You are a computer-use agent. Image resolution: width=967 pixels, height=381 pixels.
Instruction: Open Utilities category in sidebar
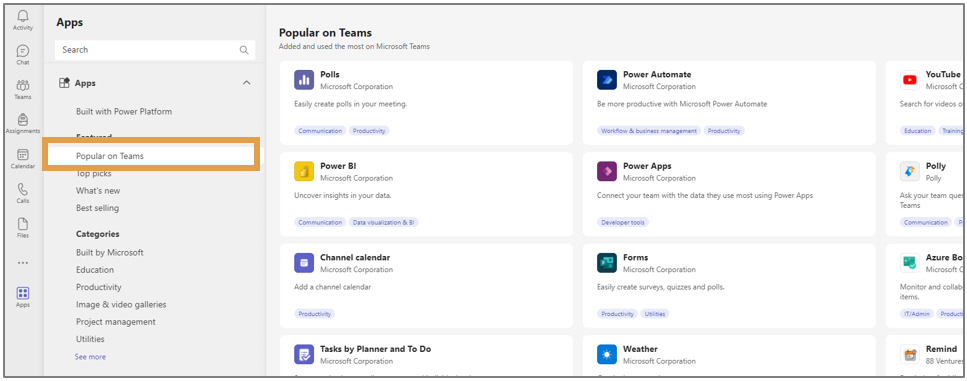[x=90, y=338]
